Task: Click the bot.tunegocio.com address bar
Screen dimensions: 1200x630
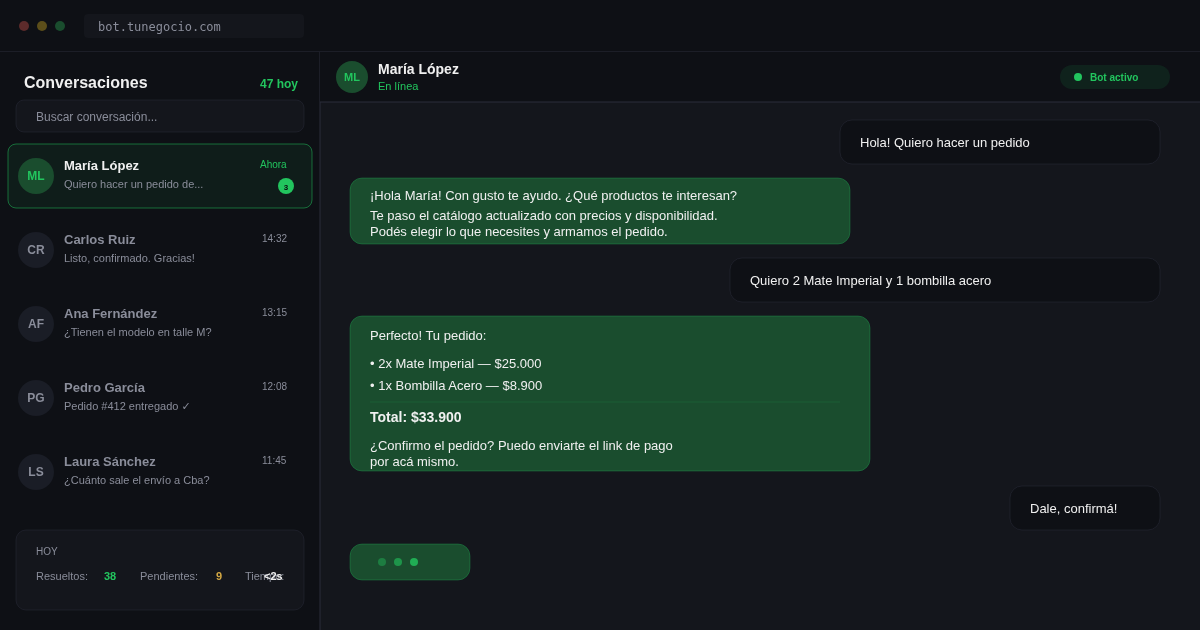Action: 194,26
